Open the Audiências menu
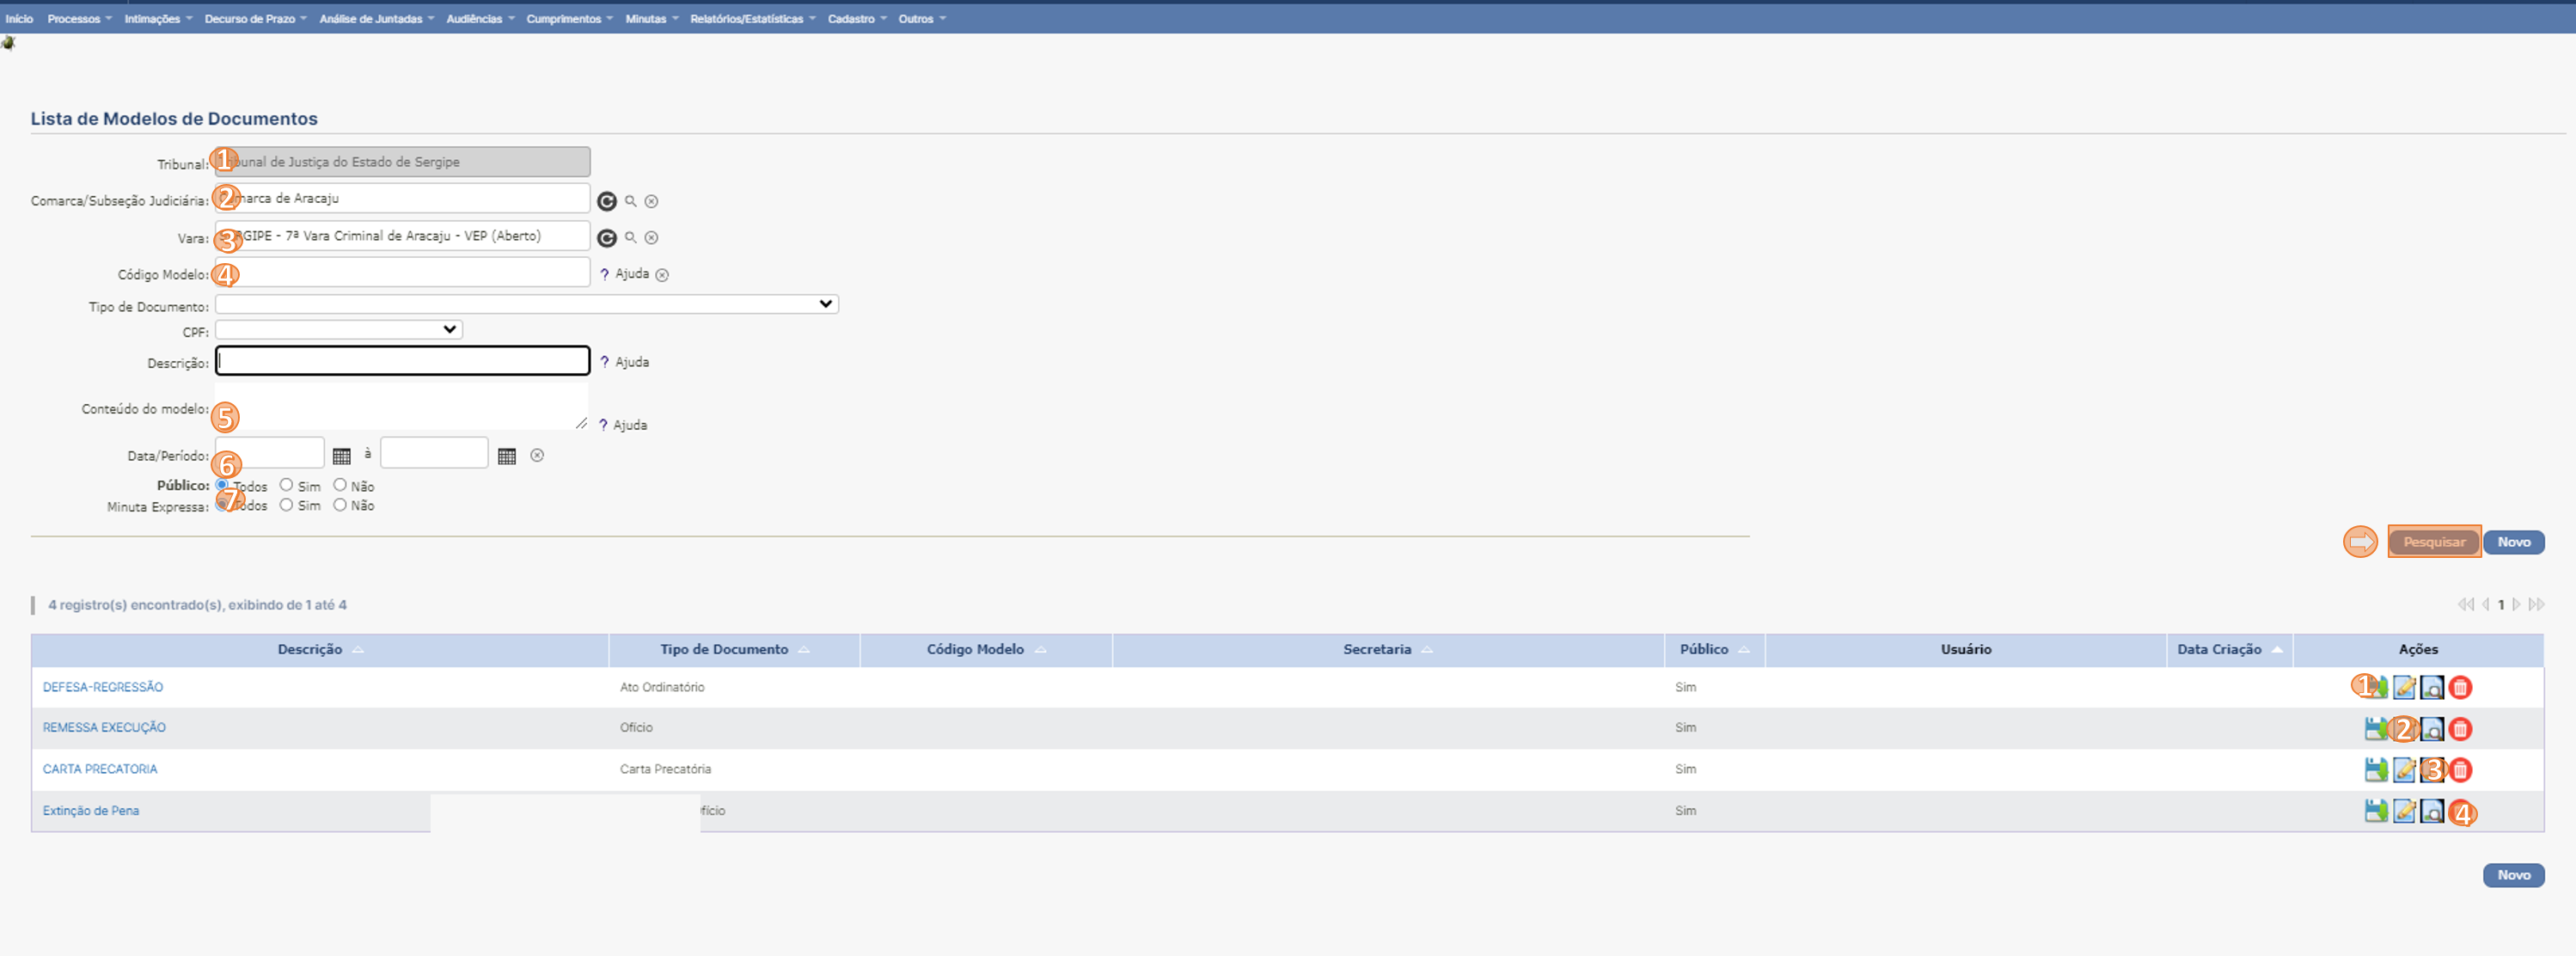This screenshot has width=2576, height=956. click(480, 19)
